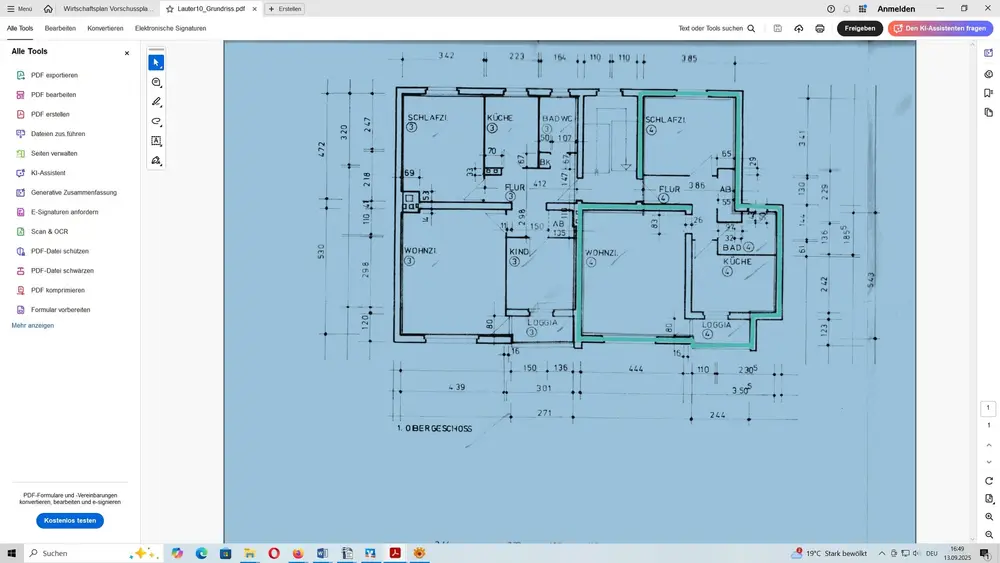
Task: Open the Menü hamburger menu
Action: [x=18, y=9]
